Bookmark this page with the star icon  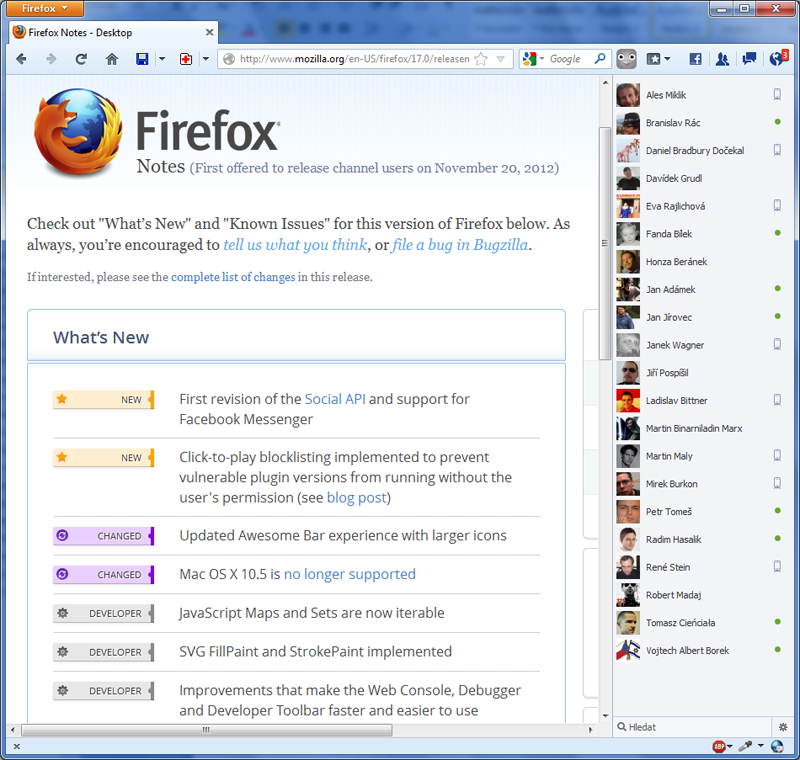pos(481,59)
